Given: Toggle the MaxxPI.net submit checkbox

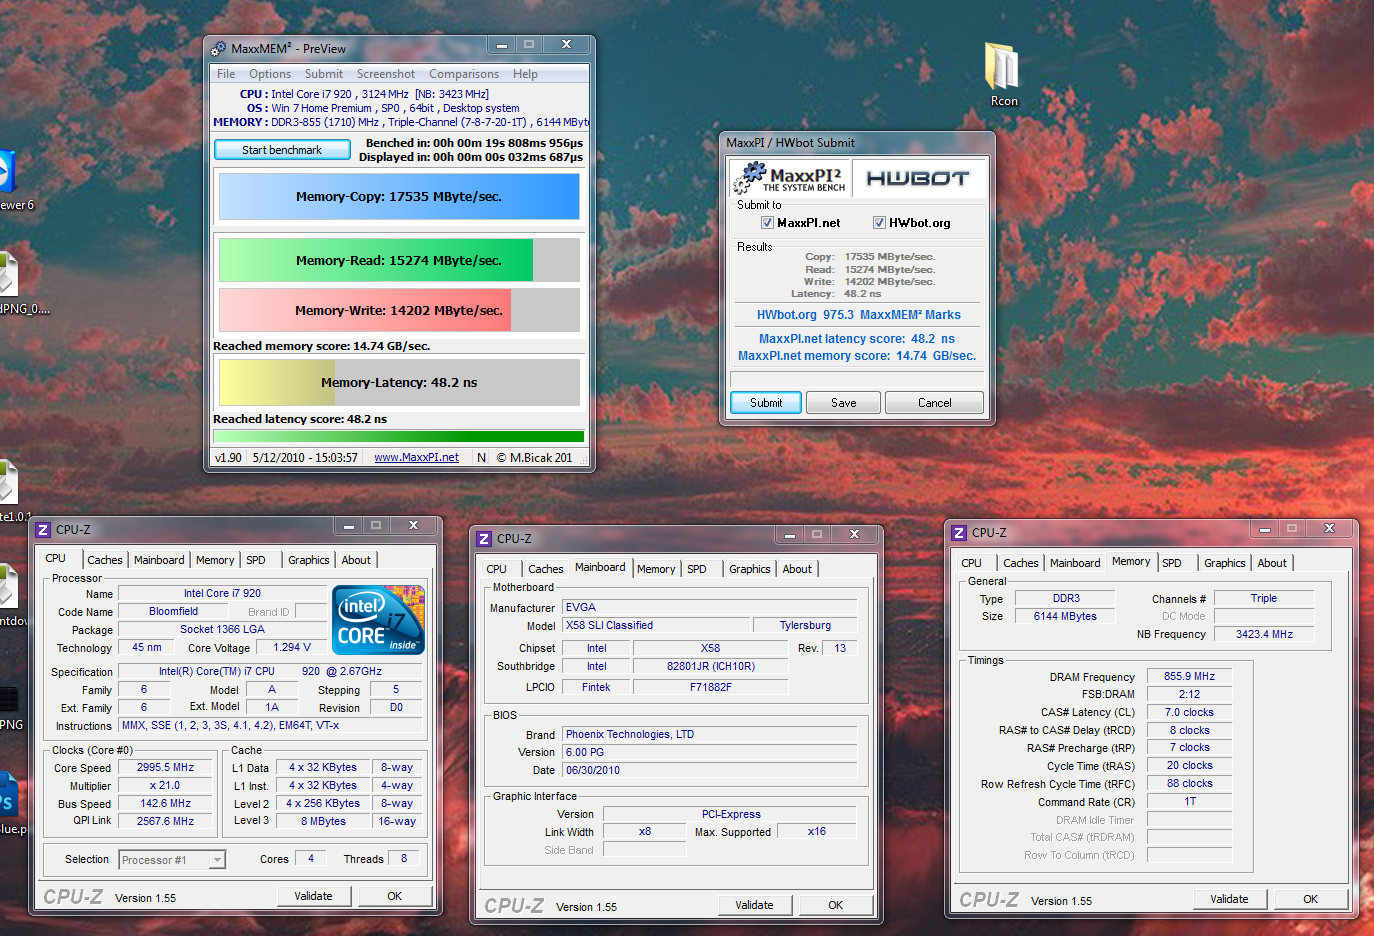Looking at the screenshot, I should coord(767,223).
